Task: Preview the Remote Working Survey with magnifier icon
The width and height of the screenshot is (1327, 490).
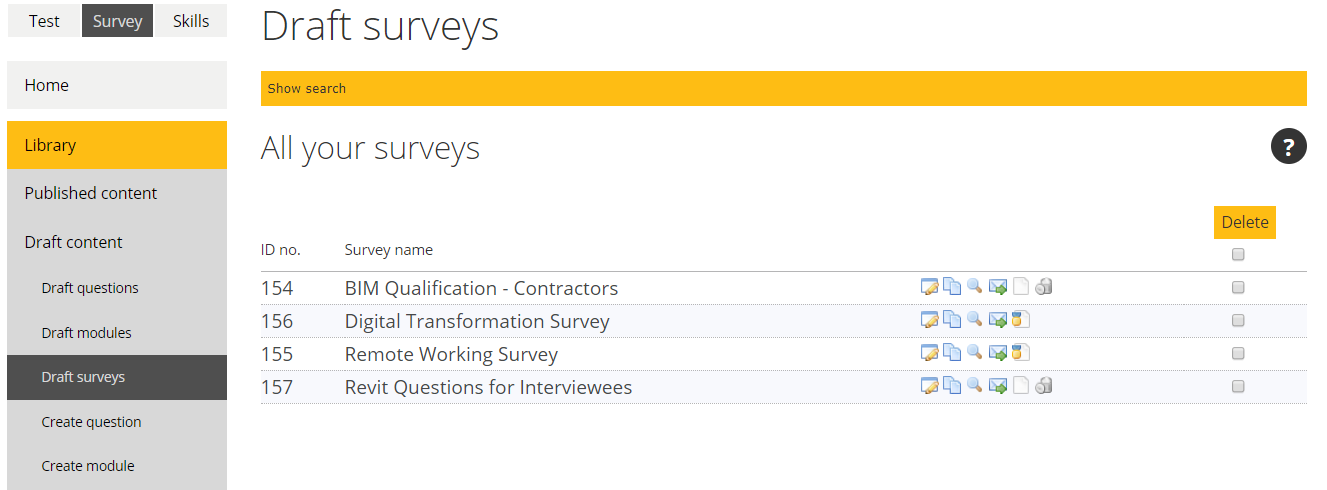Action: coord(975,354)
